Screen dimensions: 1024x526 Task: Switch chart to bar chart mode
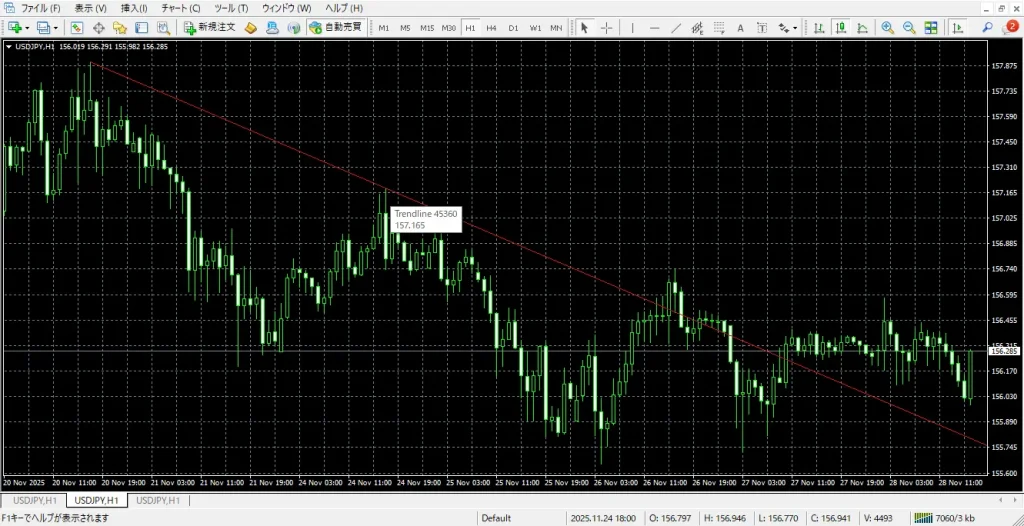pyautogui.click(x=819, y=28)
